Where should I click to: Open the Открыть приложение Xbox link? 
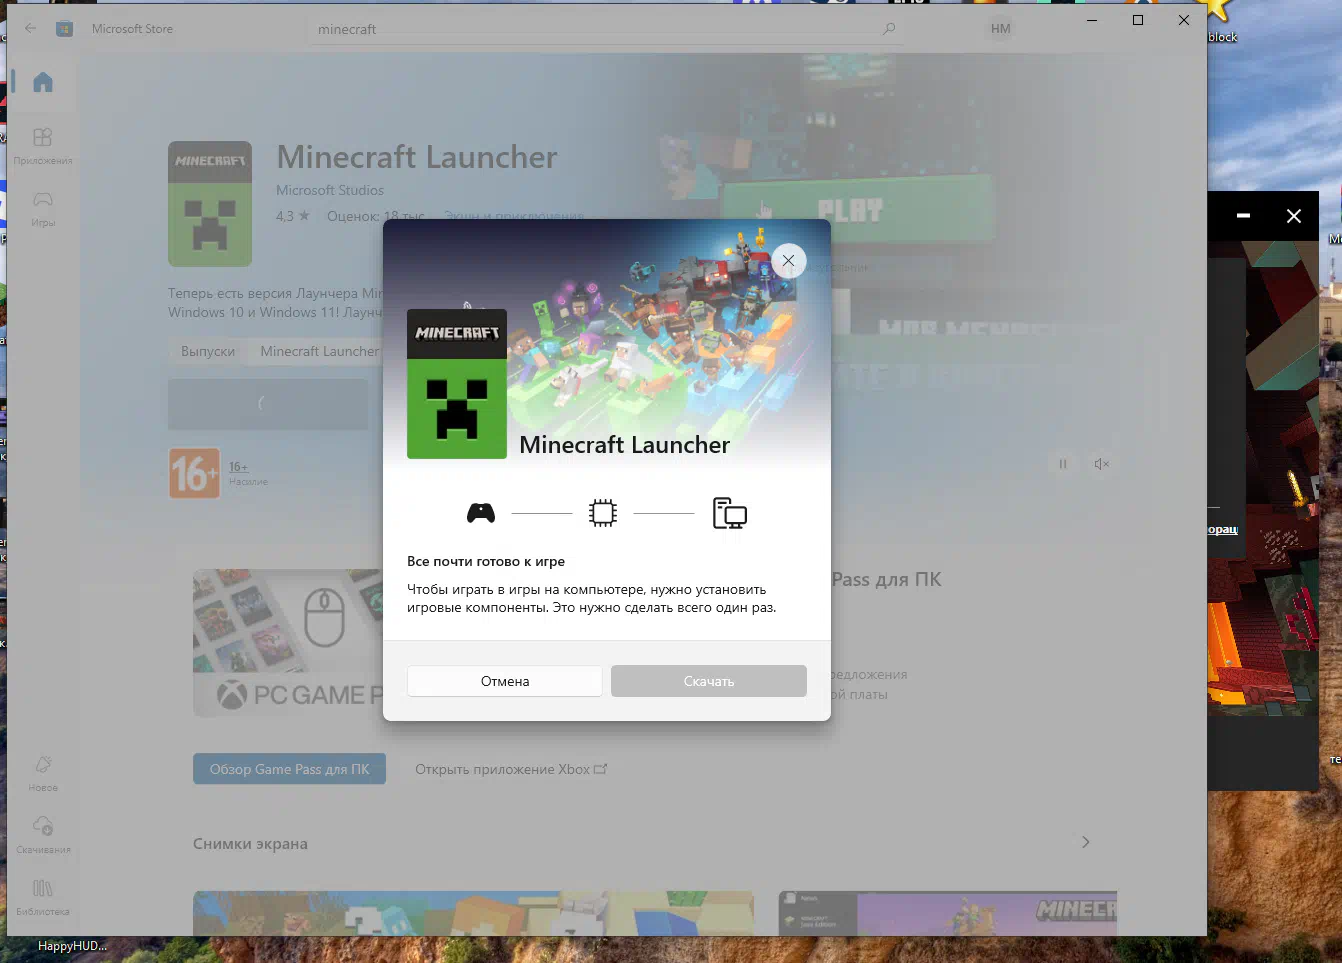click(511, 769)
